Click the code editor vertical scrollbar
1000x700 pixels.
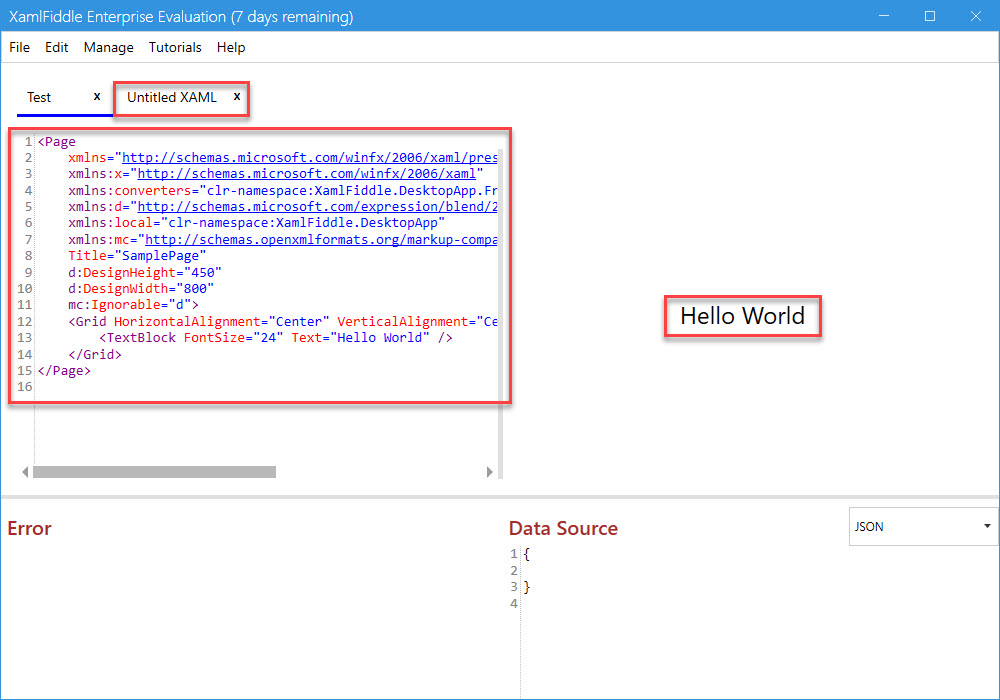(x=501, y=312)
